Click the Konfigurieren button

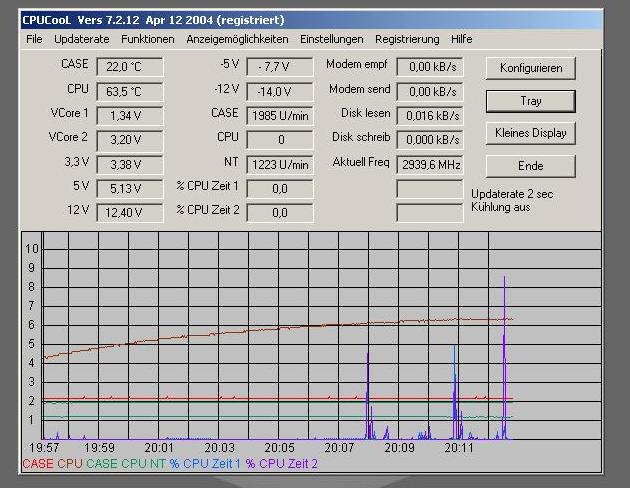pyautogui.click(x=531, y=68)
